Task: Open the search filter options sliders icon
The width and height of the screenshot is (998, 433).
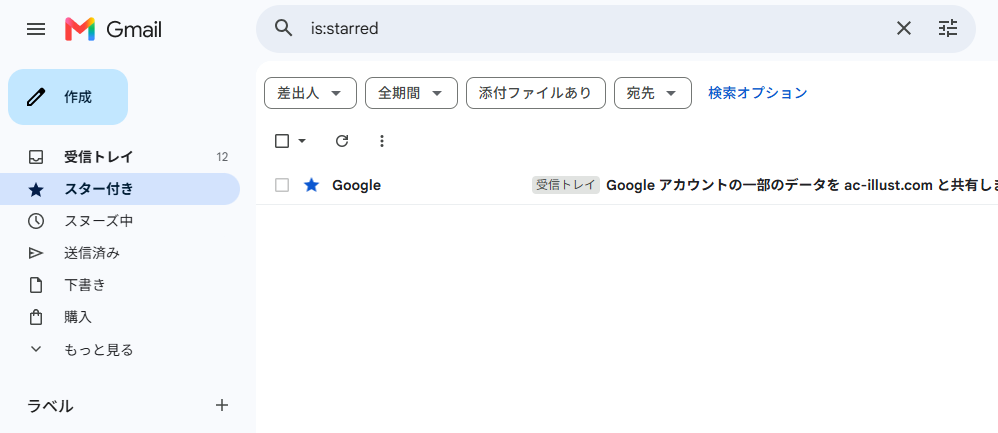Action: coord(948,28)
